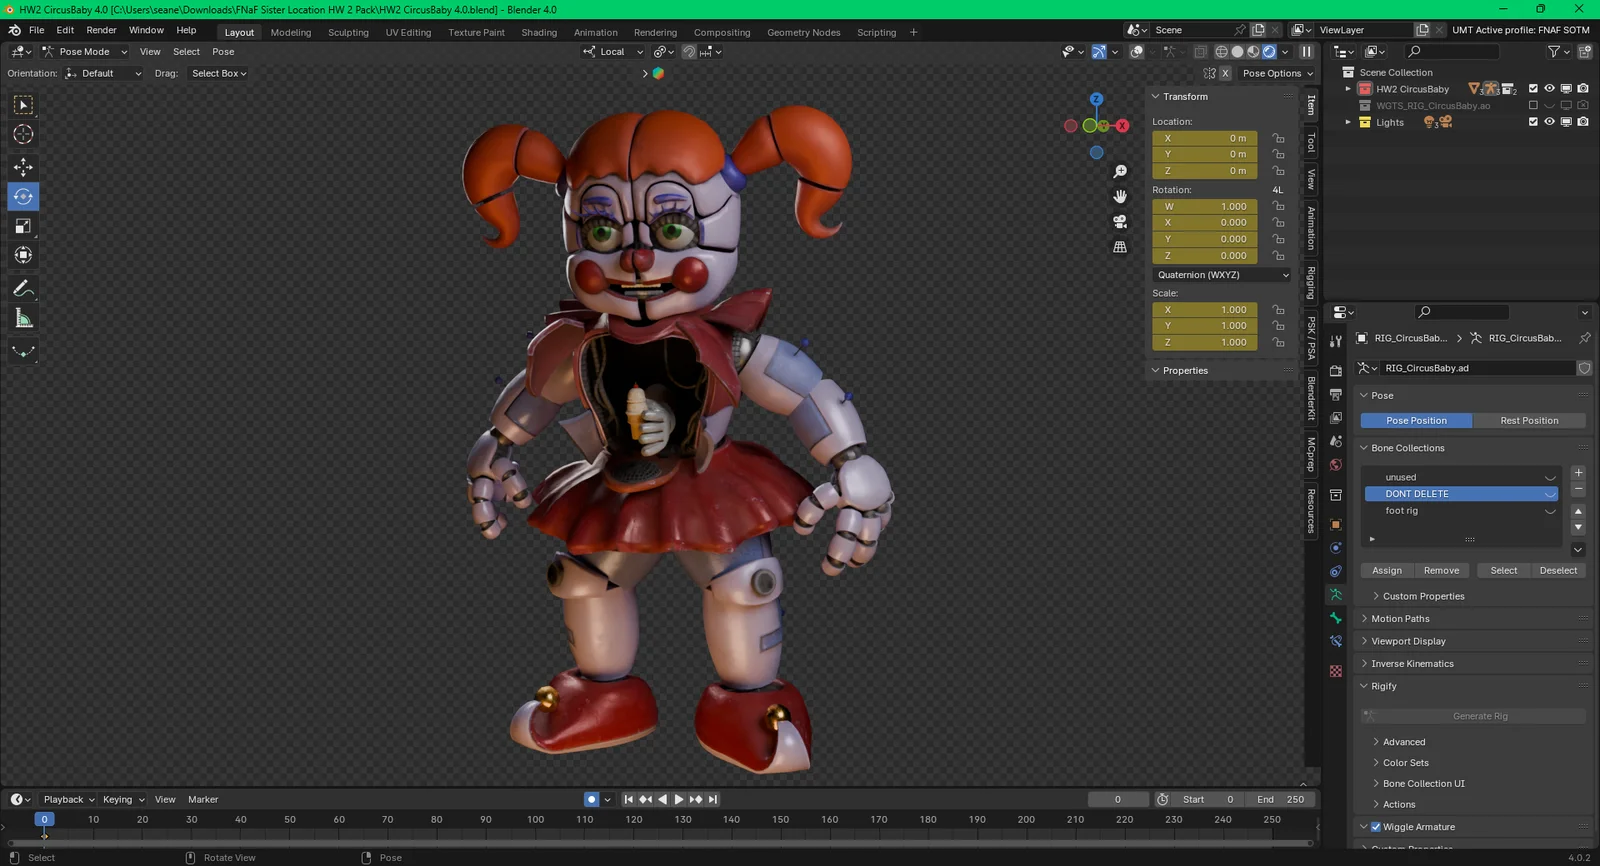Open the Tool properties tab icon
This screenshot has height=866, width=1600.
(1336, 342)
